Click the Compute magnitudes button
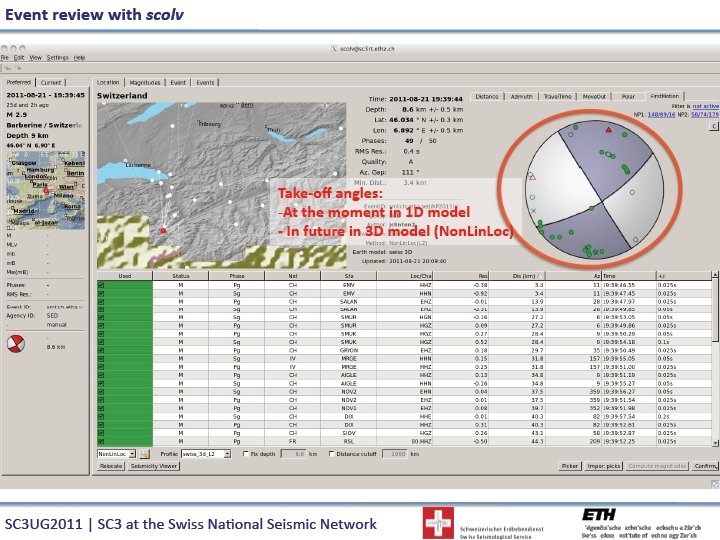Viewport: 720px width, 540px height. [657, 466]
